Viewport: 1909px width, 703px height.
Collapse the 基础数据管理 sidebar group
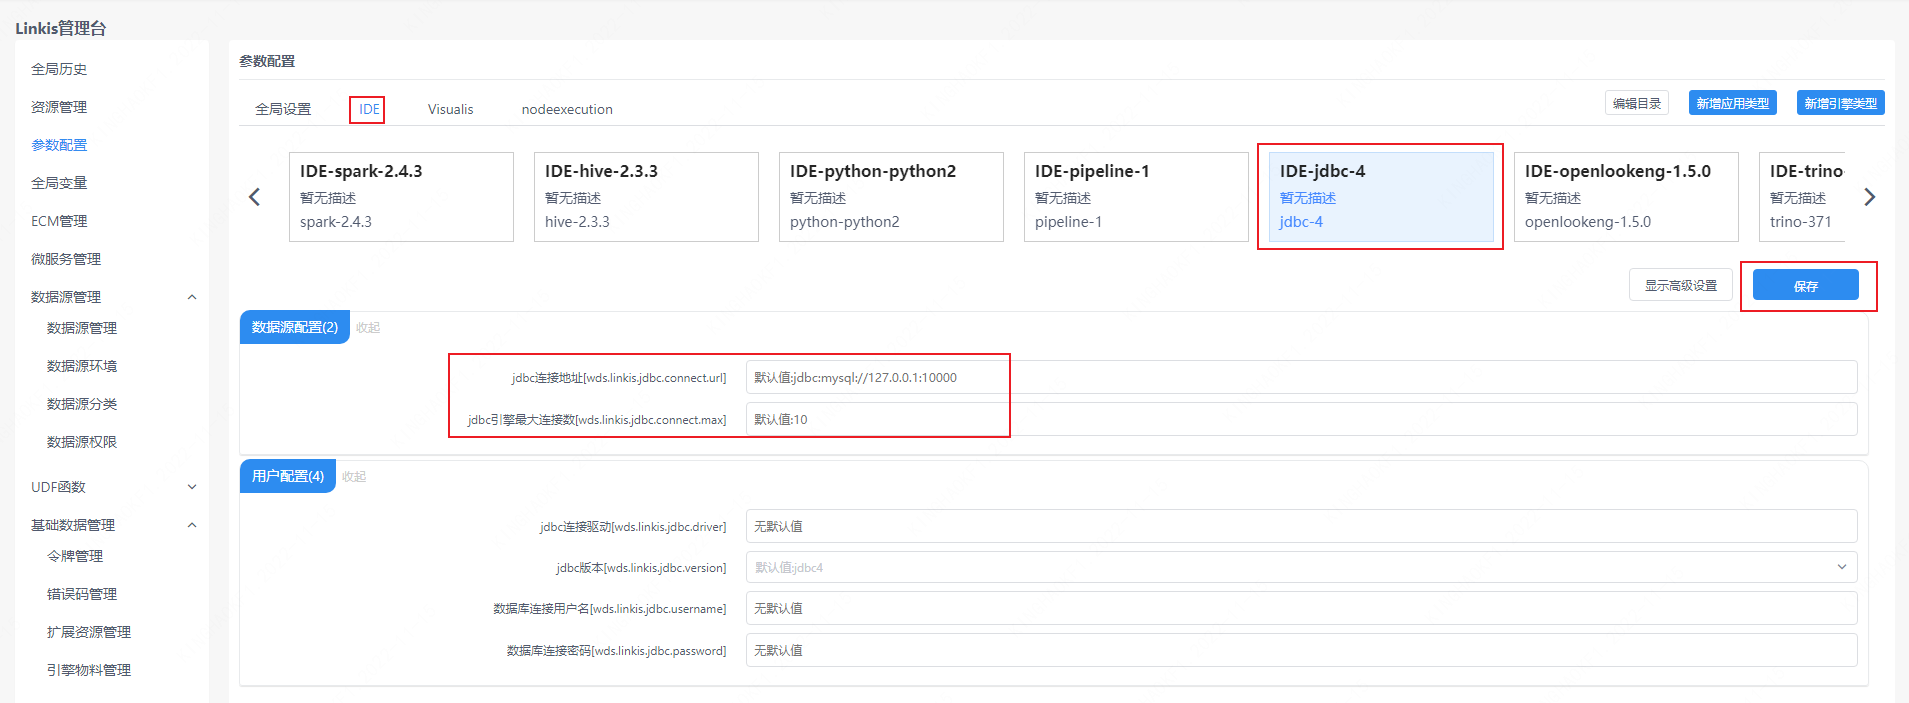tap(192, 525)
